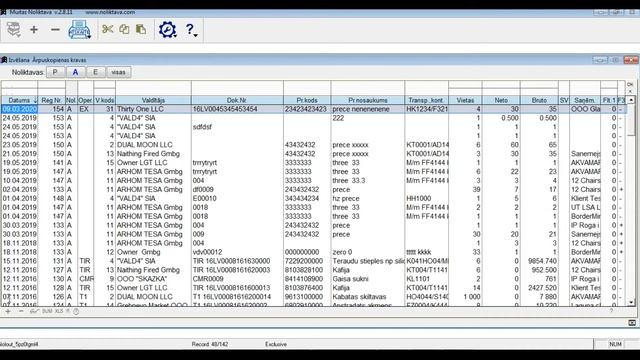Select the E warehouse filter button
640x360 pixels.
[x=96, y=72]
